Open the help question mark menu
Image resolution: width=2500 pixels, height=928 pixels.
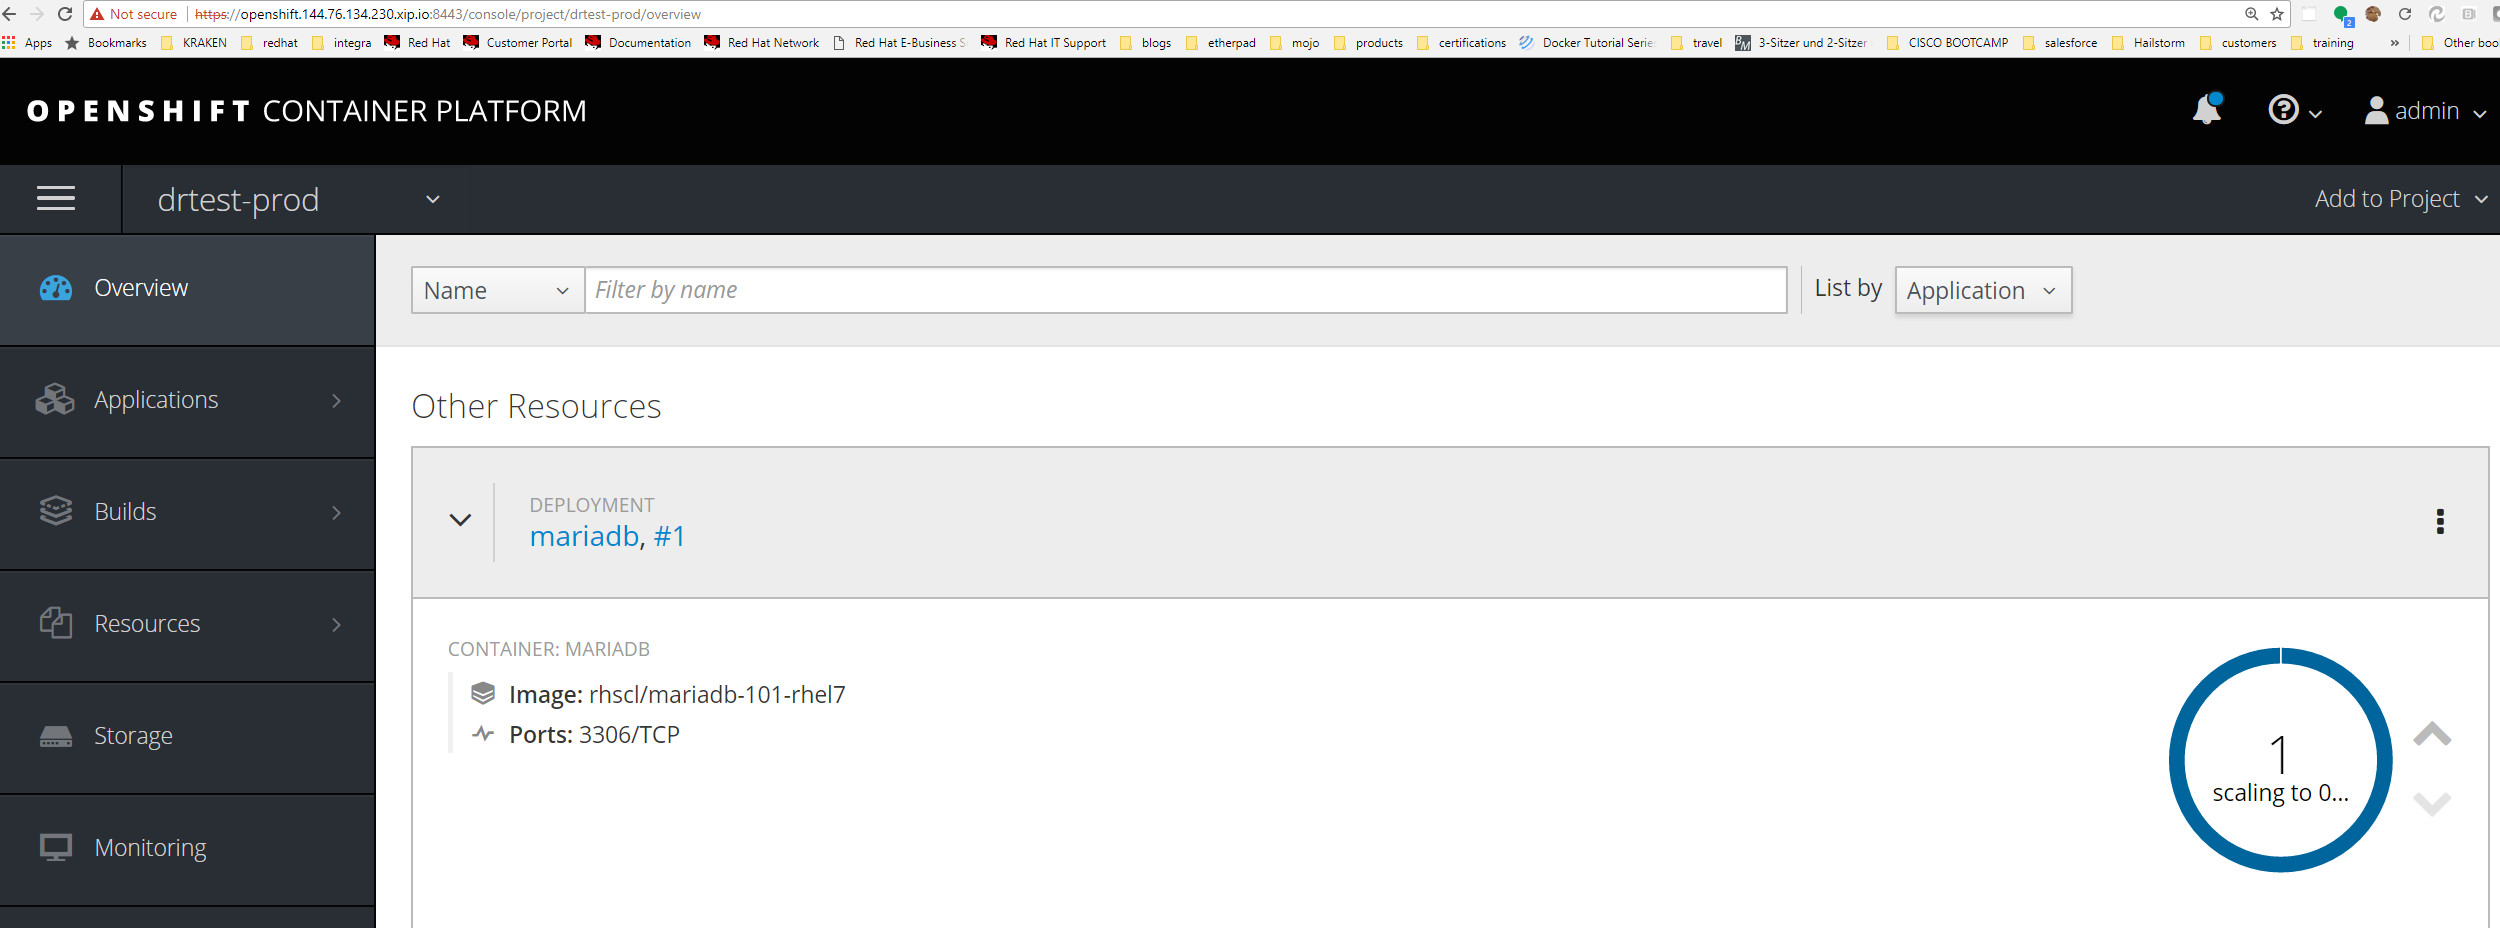(2294, 110)
